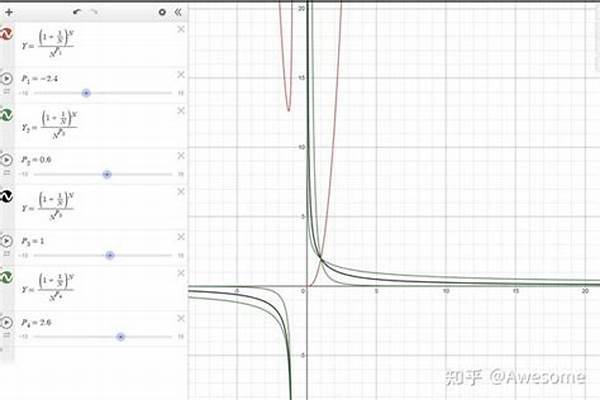Edit the P3 slider lower limit
Image resolution: width=600 pixels, height=400 pixels.
pos(23,255)
